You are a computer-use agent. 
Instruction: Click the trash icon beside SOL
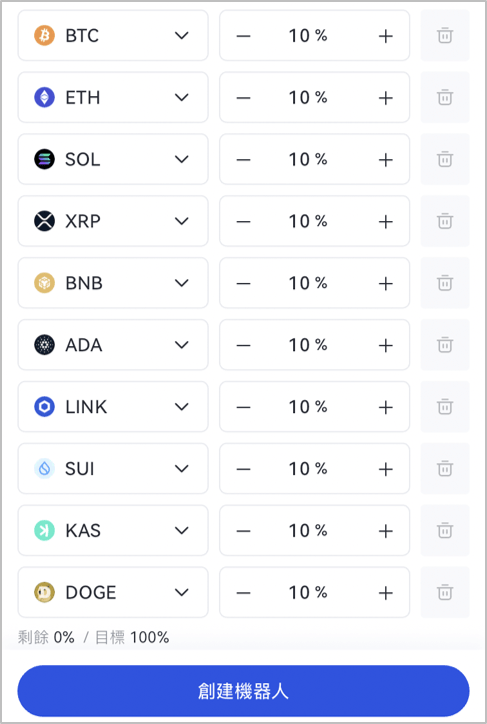coord(445,159)
